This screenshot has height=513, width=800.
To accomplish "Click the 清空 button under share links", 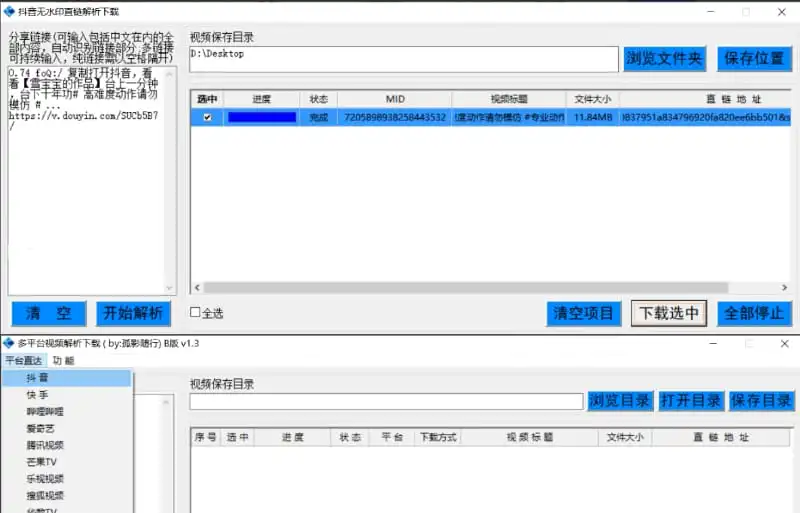I will point(49,313).
